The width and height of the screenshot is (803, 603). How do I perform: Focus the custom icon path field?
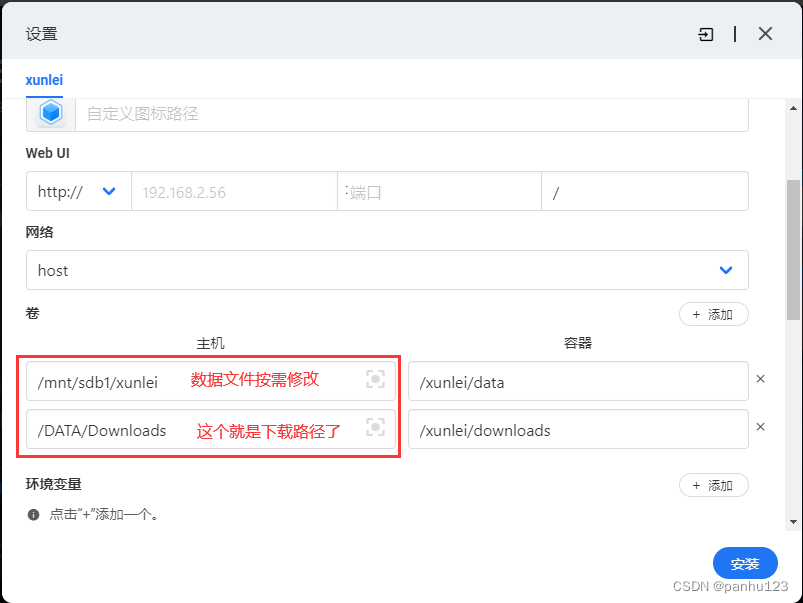(x=412, y=113)
